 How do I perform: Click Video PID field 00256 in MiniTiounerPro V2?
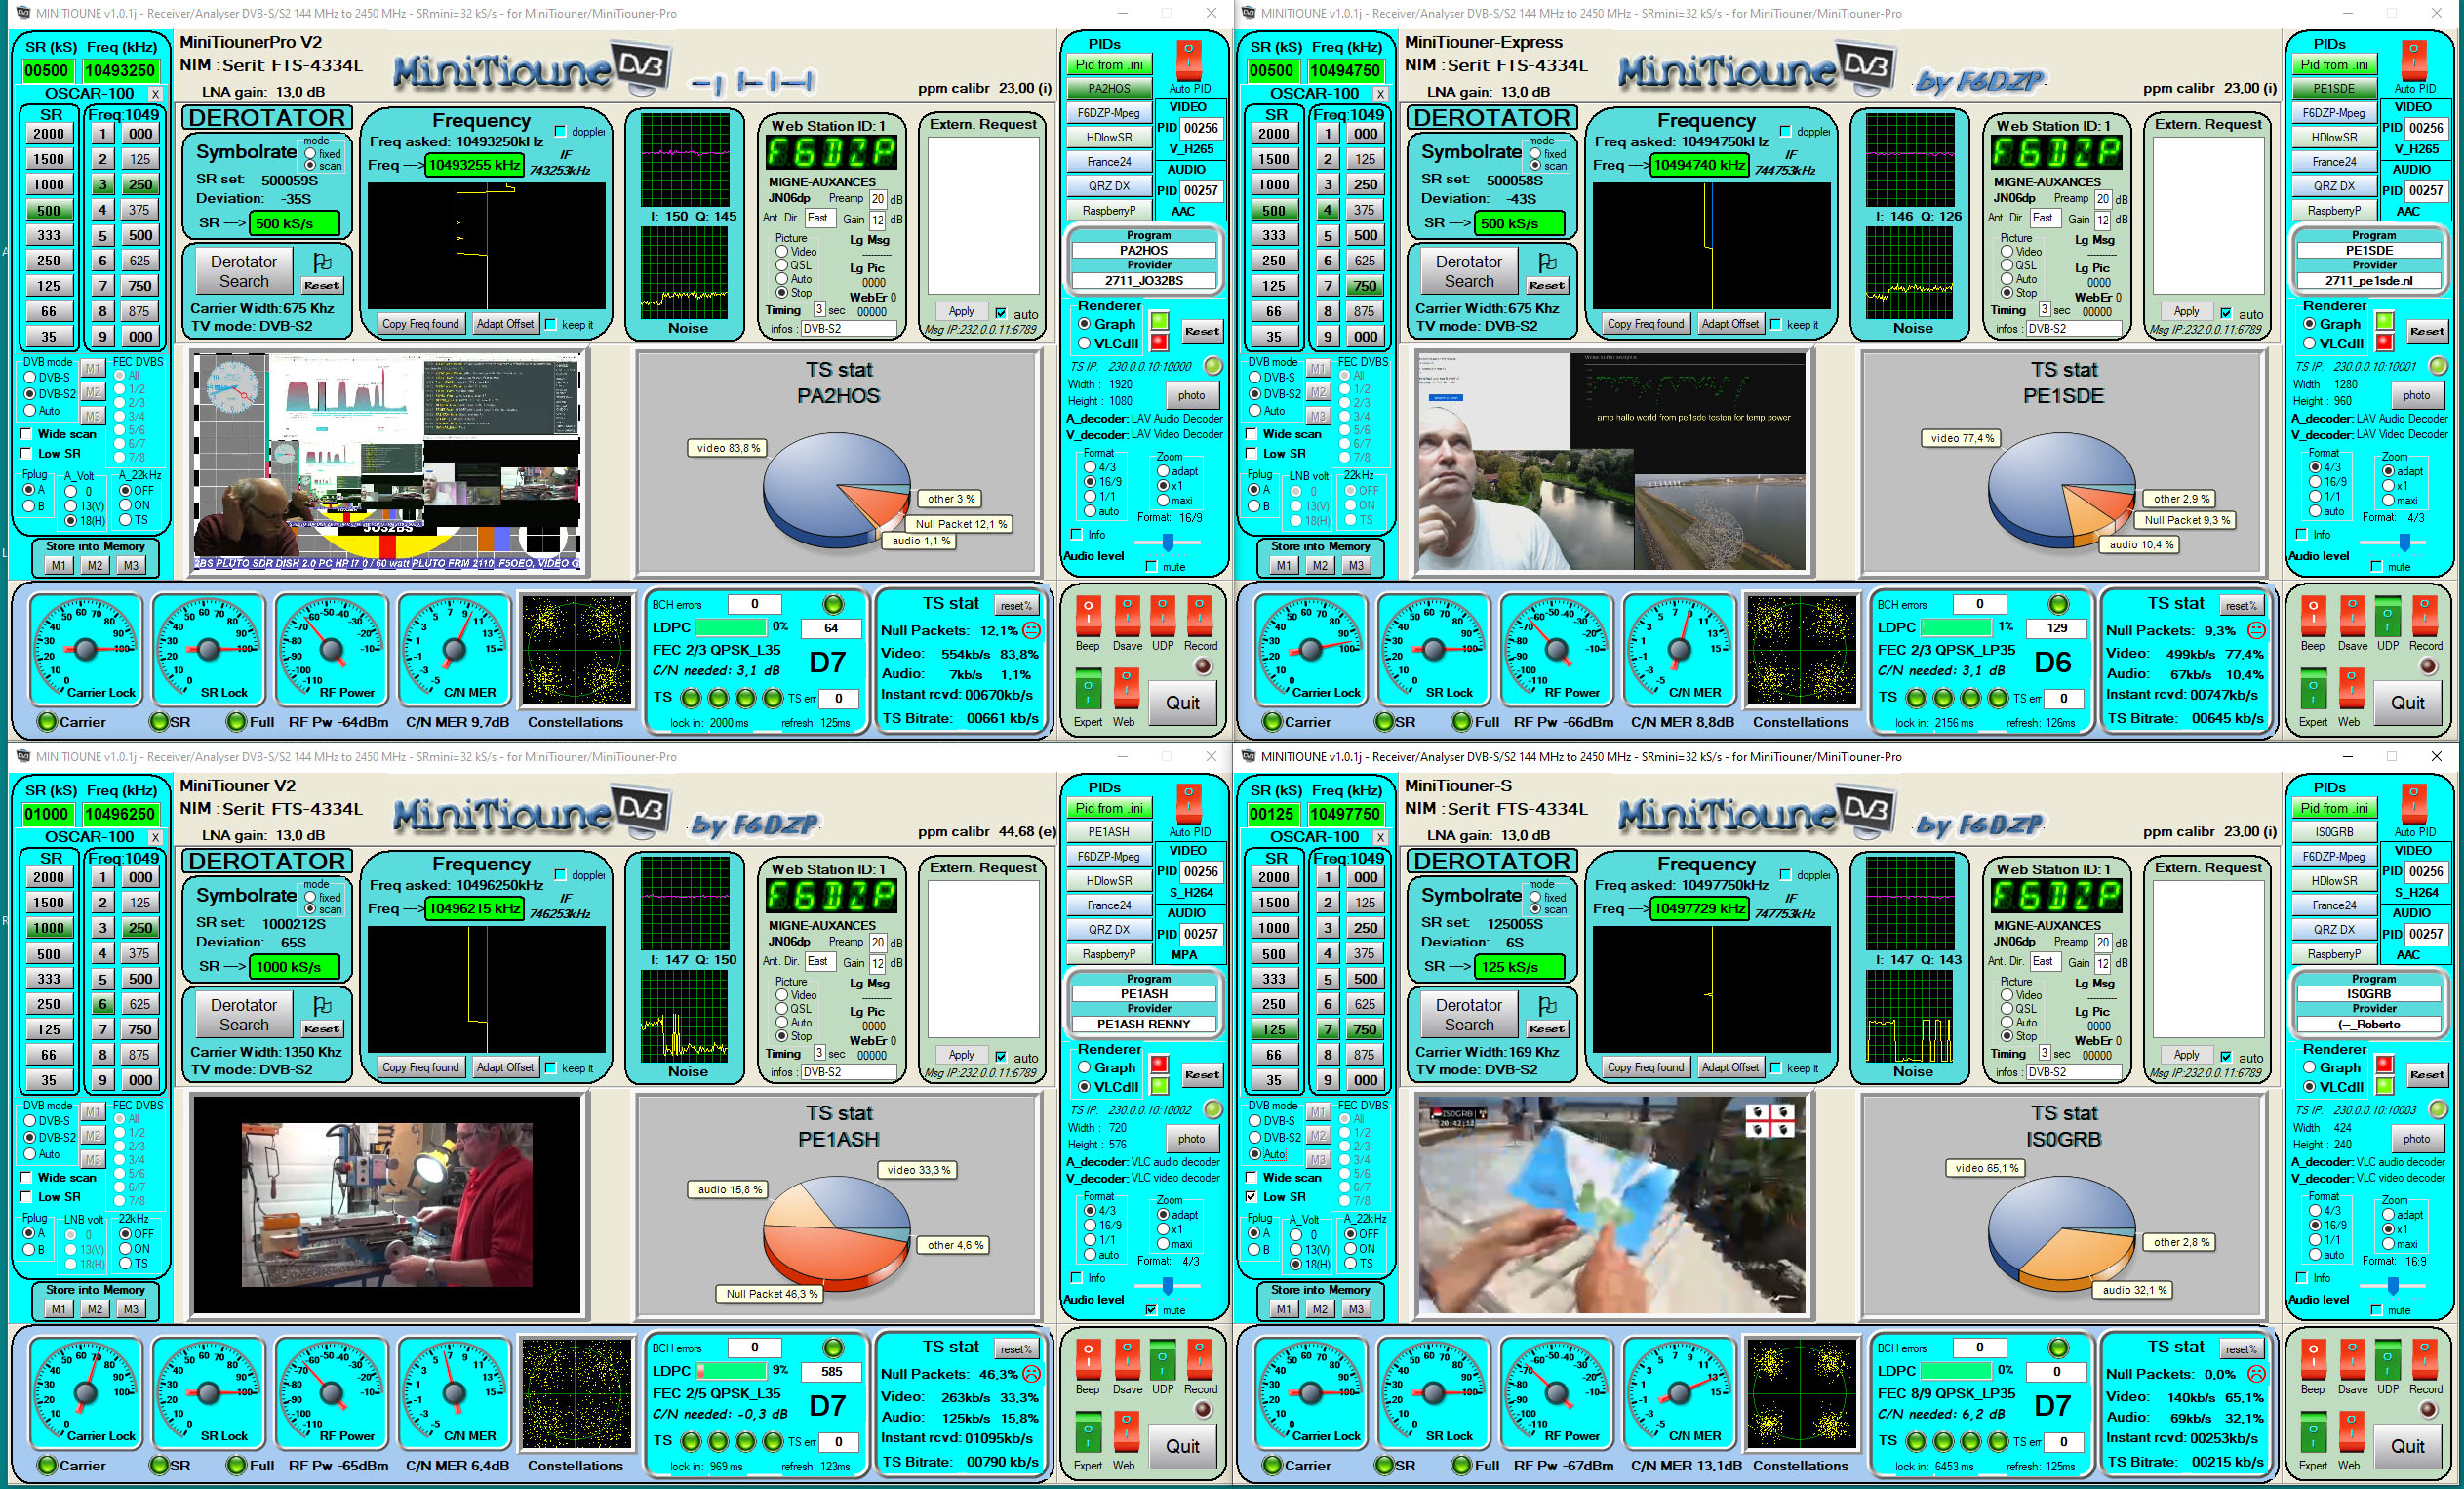pos(1200,128)
